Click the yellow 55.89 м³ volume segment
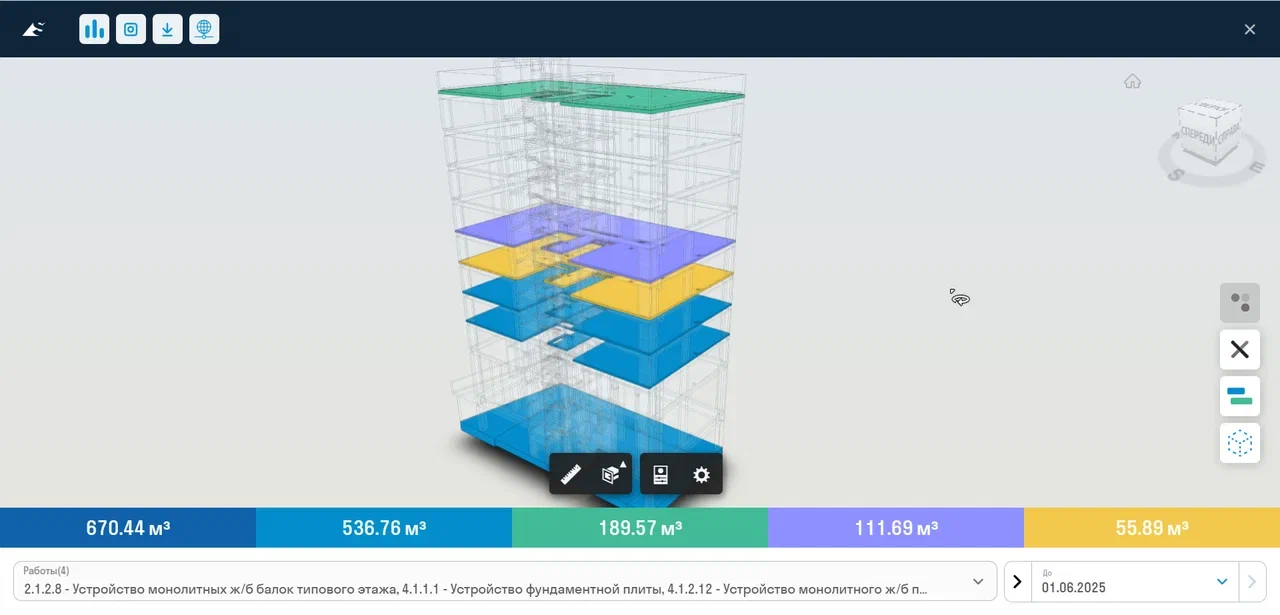Screen dimensions: 1280x615 pos(1152,528)
